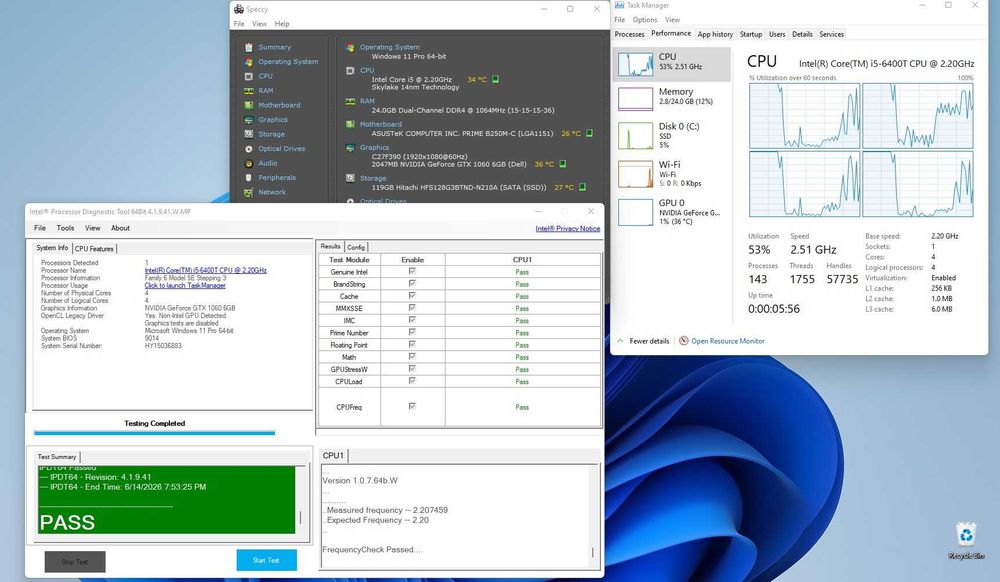The image size is (1000, 582).
Task: Click RAM icon in Speccy summary pane
Action: point(350,101)
